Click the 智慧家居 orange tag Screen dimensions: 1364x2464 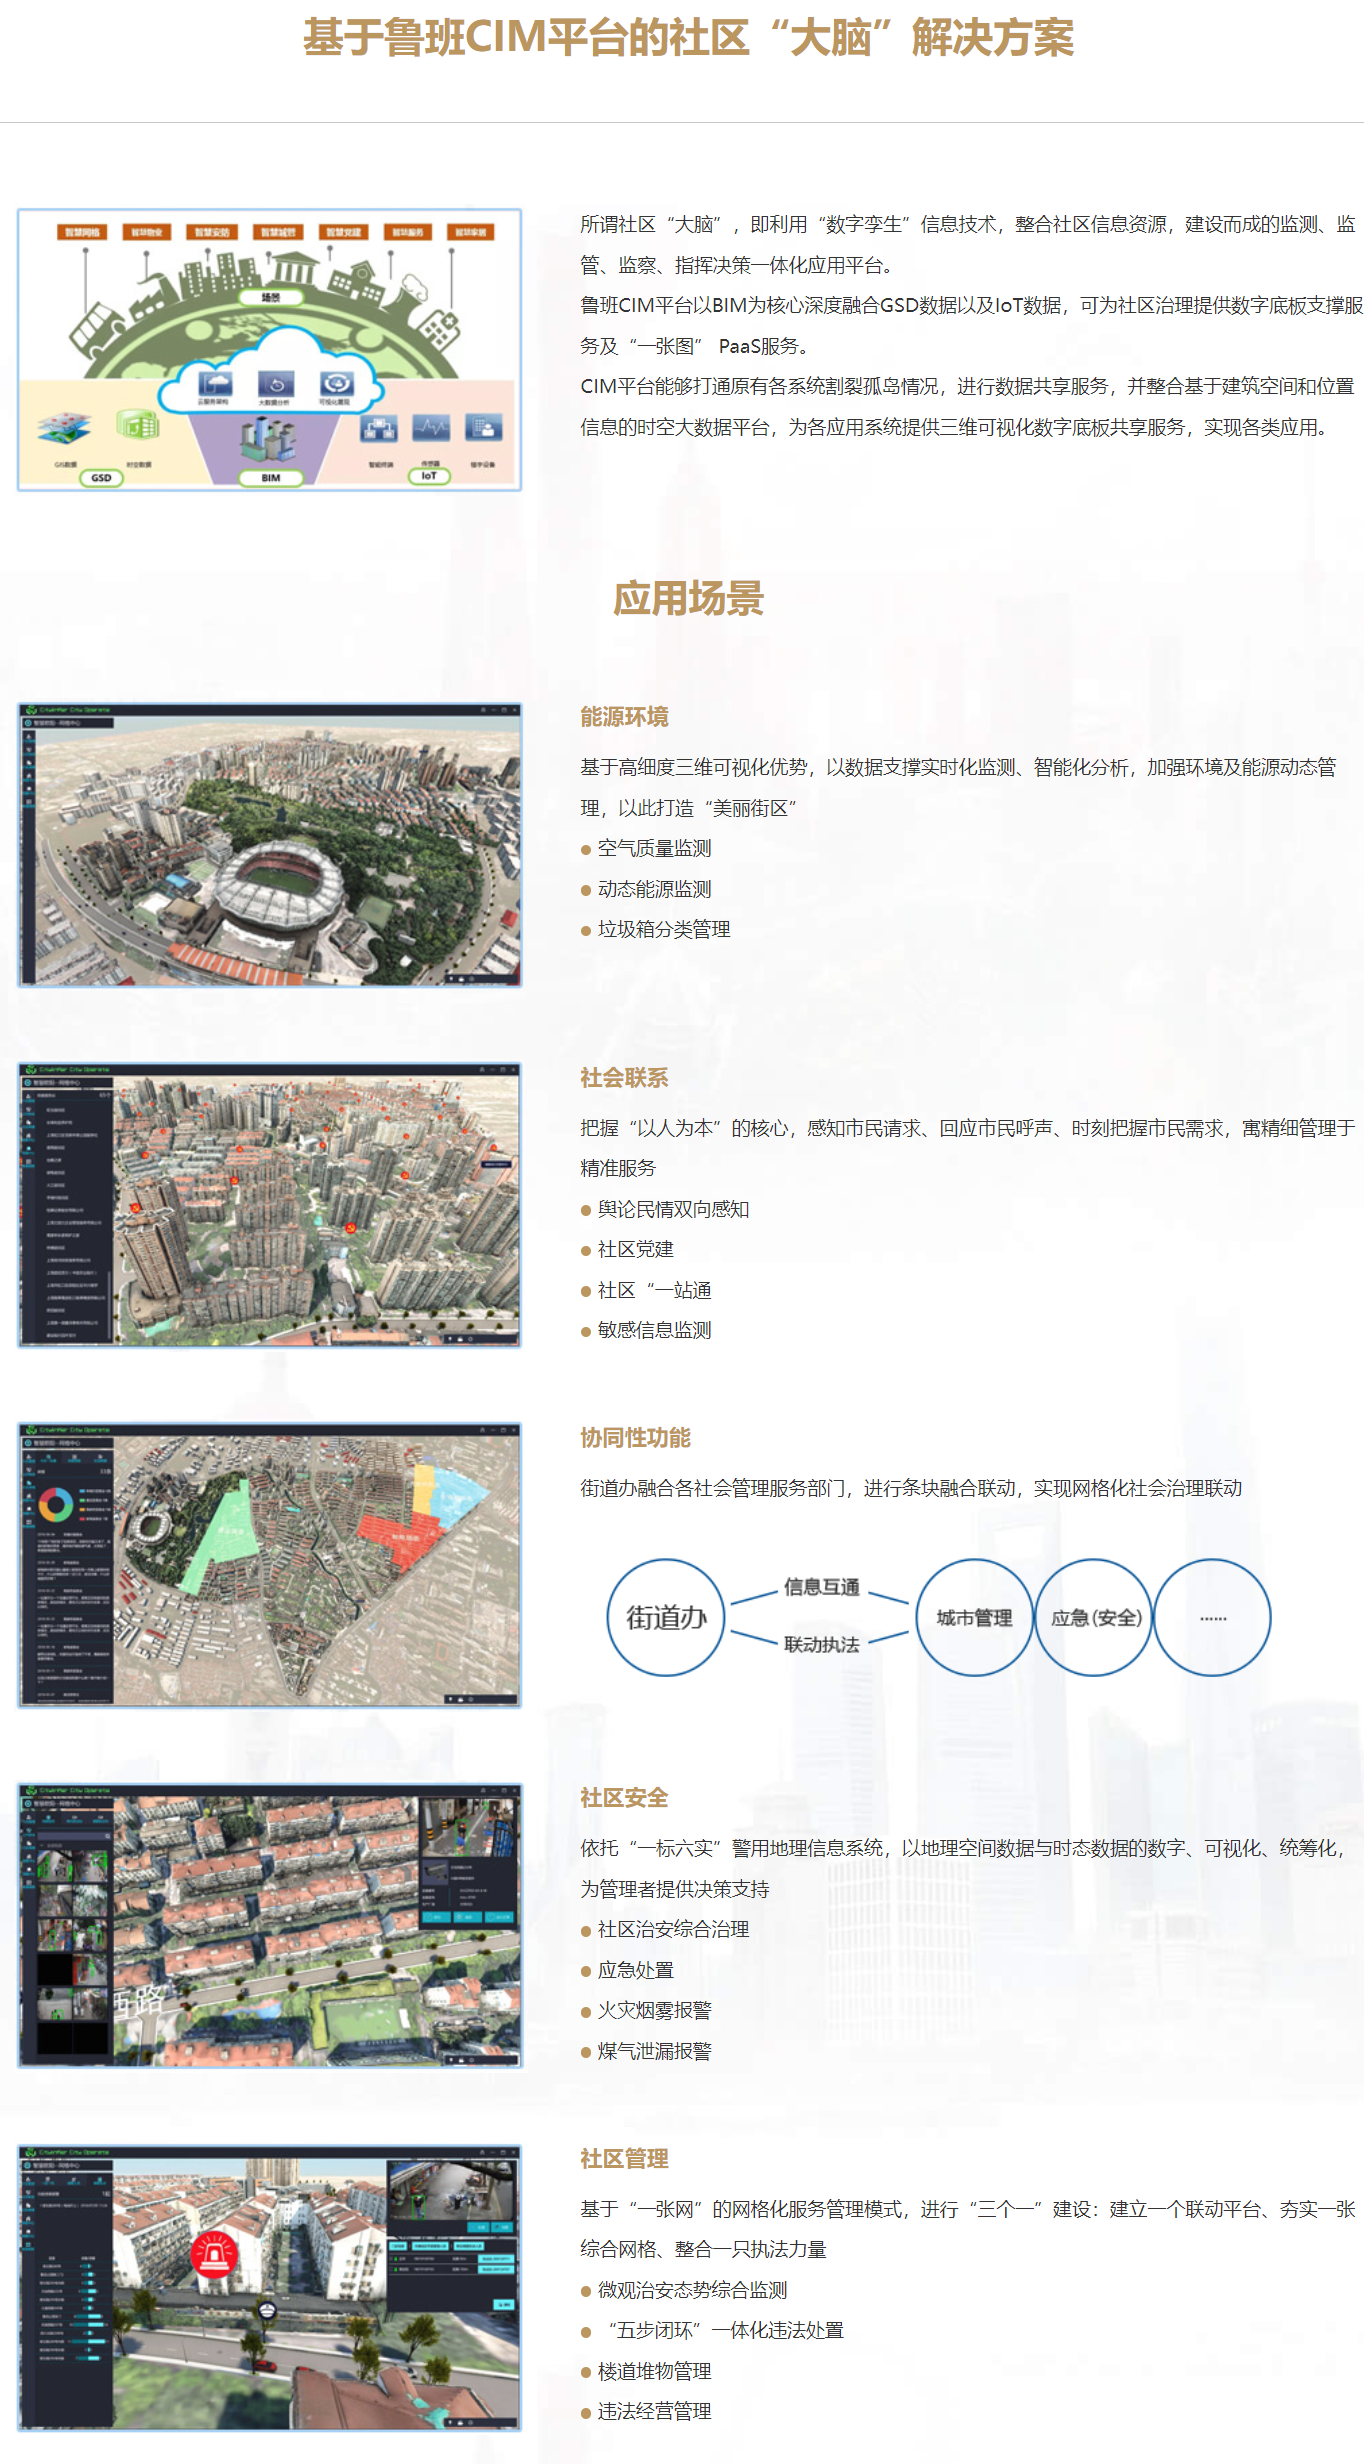click(x=471, y=232)
